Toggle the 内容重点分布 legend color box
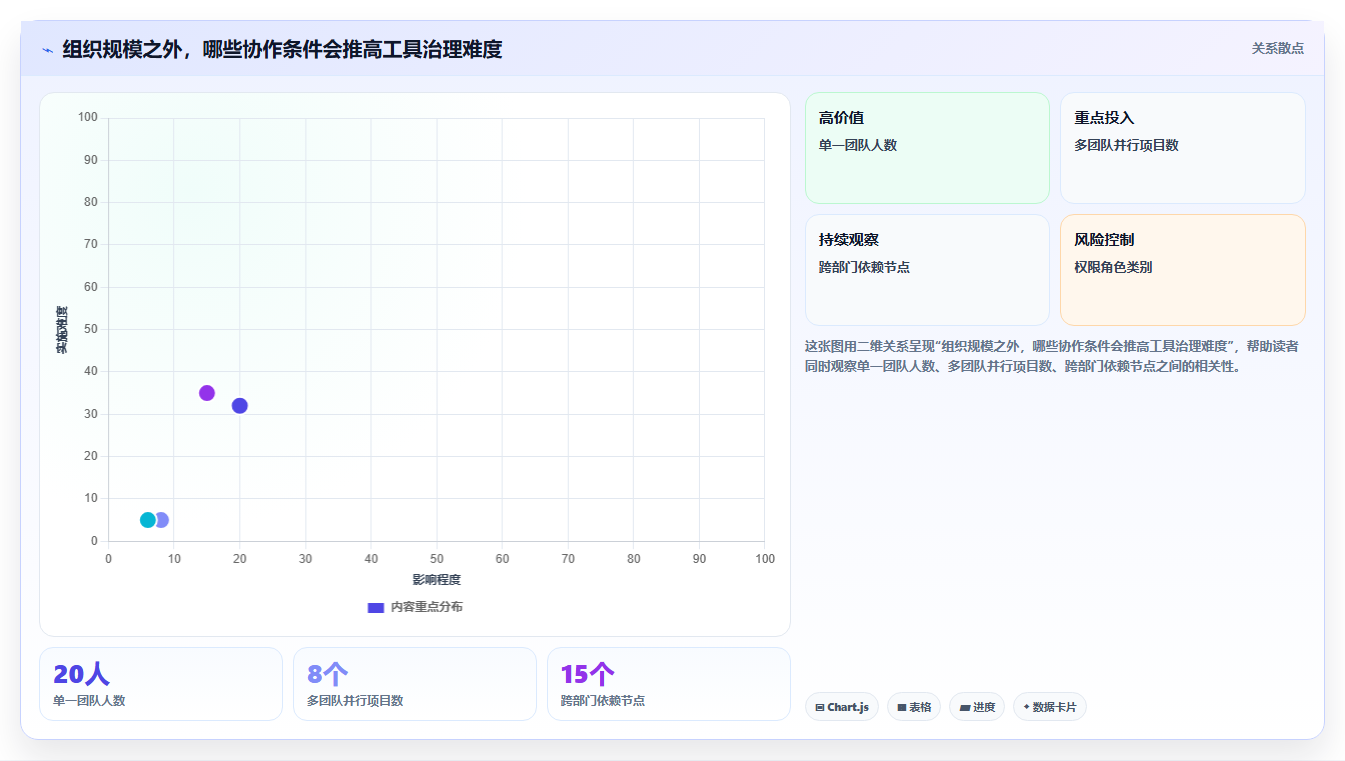The height and width of the screenshot is (761, 1345). 376,607
